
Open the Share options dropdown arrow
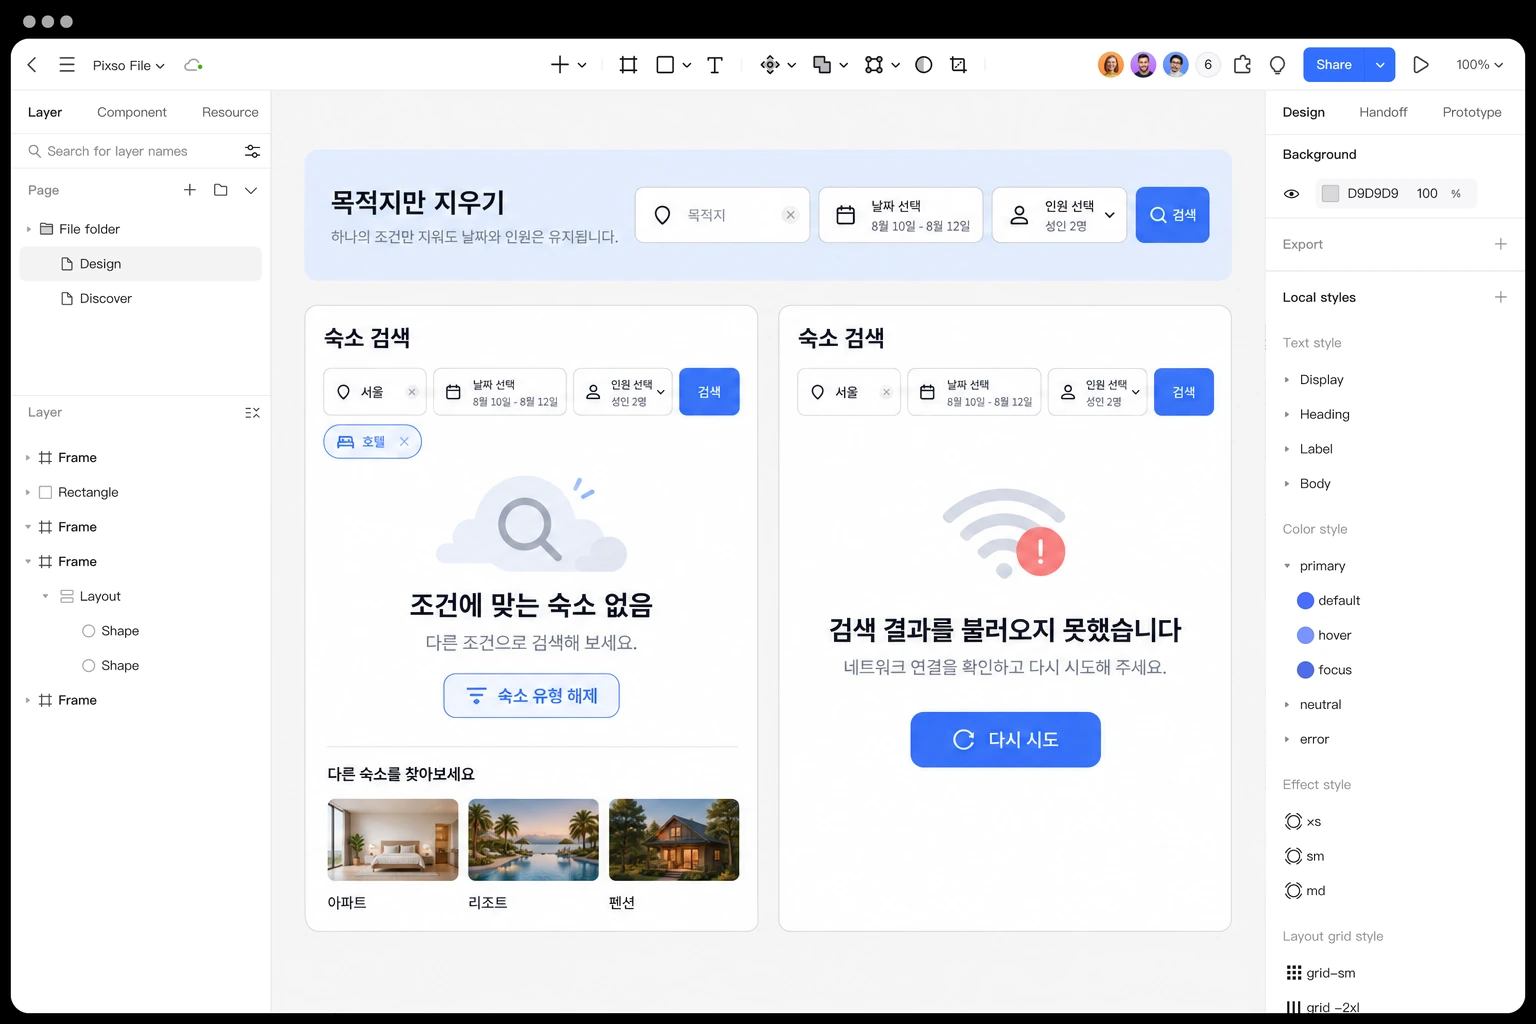1380,65
